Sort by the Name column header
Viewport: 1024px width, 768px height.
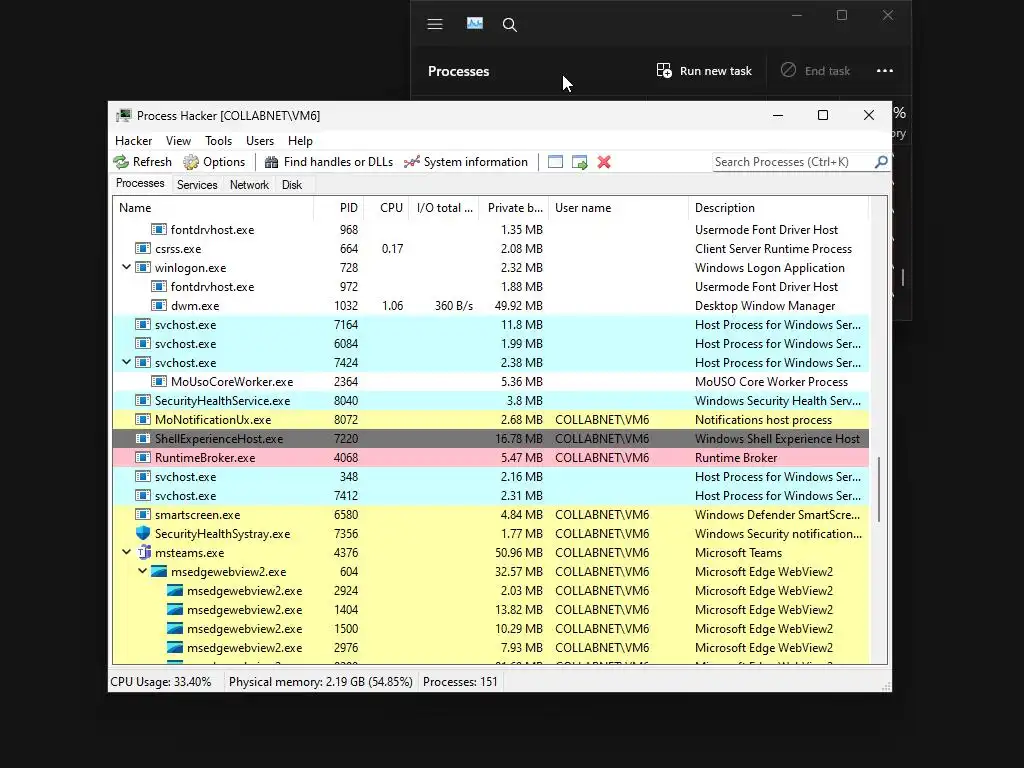pyautogui.click(x=213, y=208)
